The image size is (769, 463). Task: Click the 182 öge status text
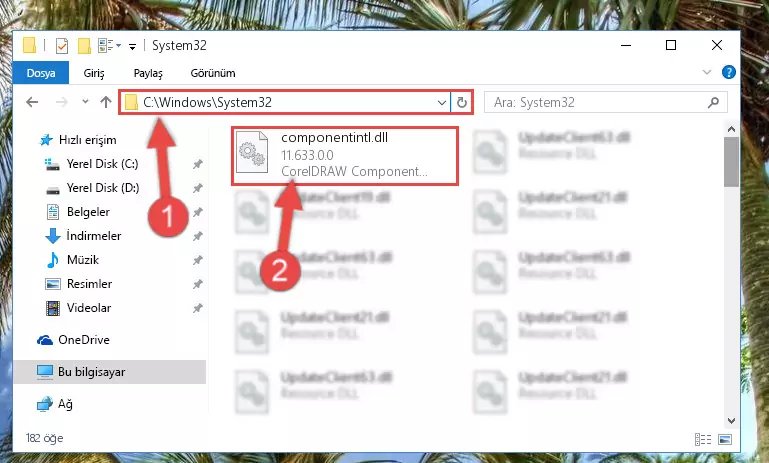[45, 438]
